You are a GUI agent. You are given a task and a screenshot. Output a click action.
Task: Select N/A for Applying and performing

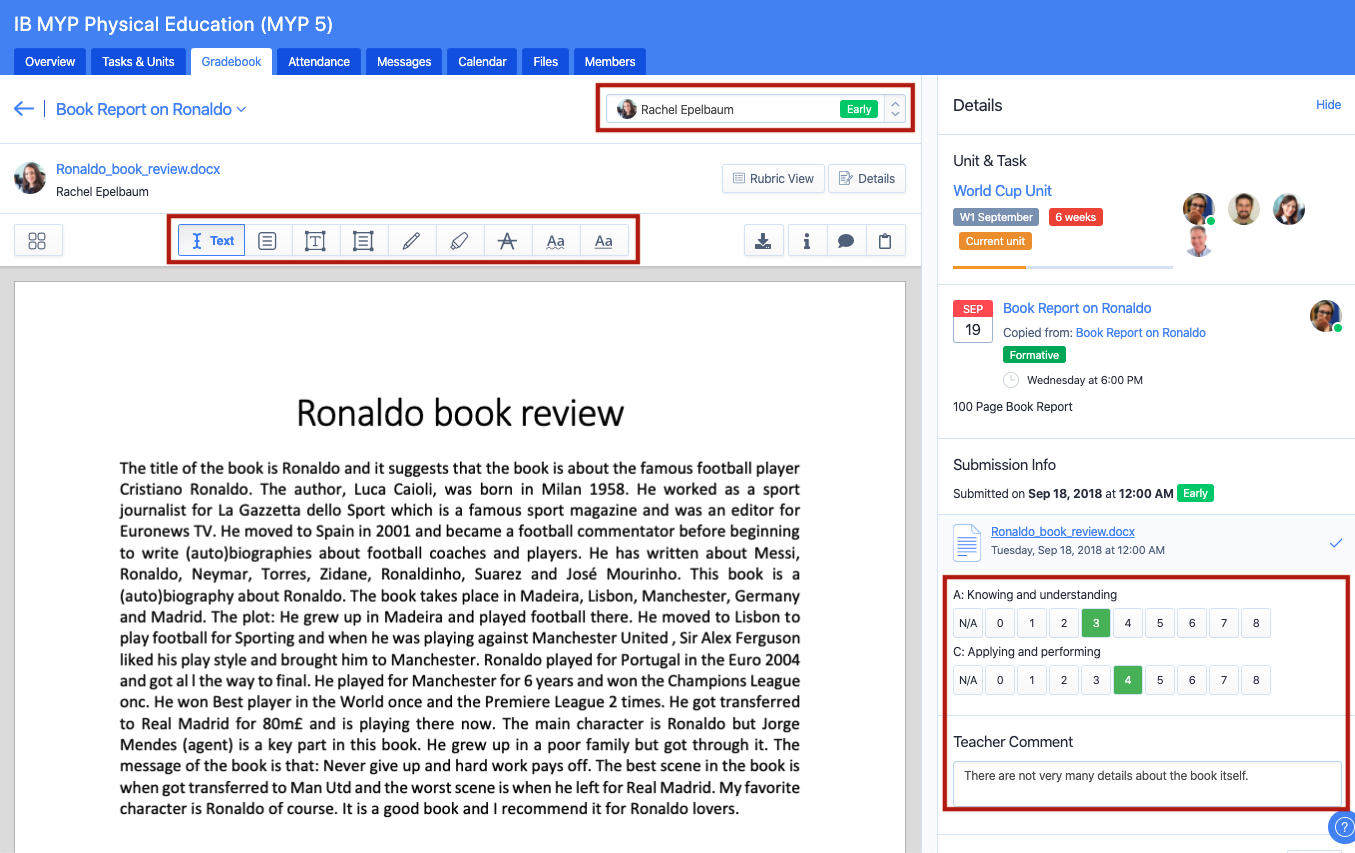(967, 681)
